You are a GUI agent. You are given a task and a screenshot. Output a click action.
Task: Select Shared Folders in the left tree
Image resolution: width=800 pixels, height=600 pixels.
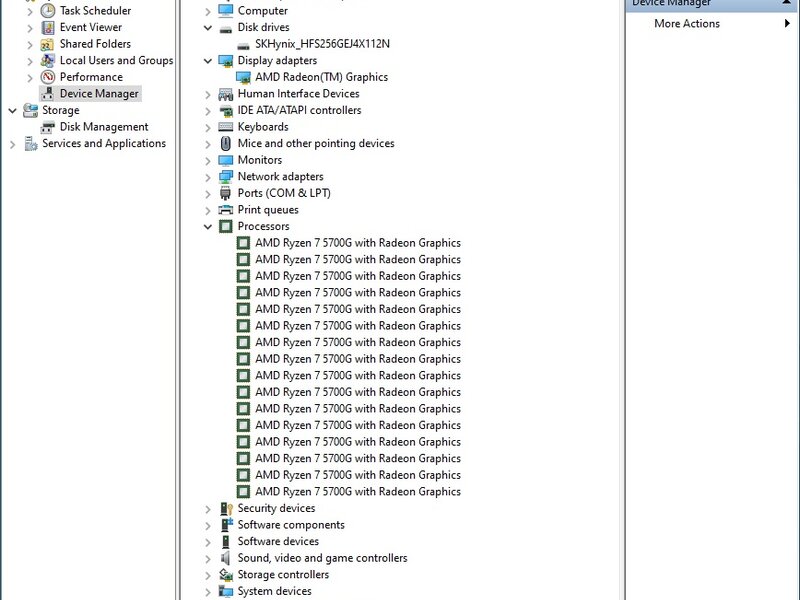point(95,44)
